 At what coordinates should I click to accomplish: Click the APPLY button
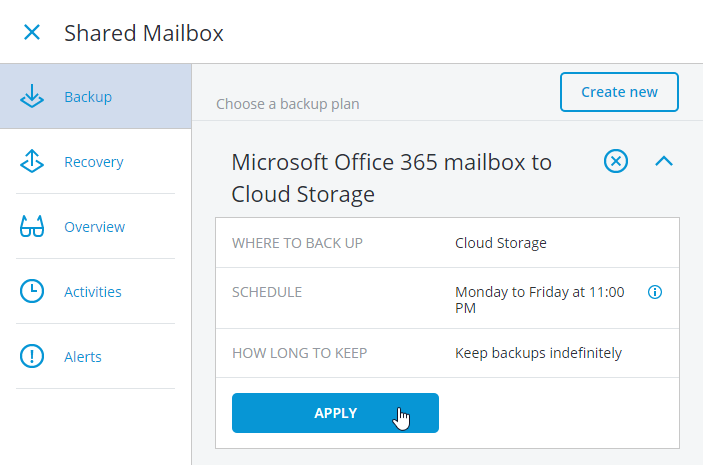(x=335, y=413)
